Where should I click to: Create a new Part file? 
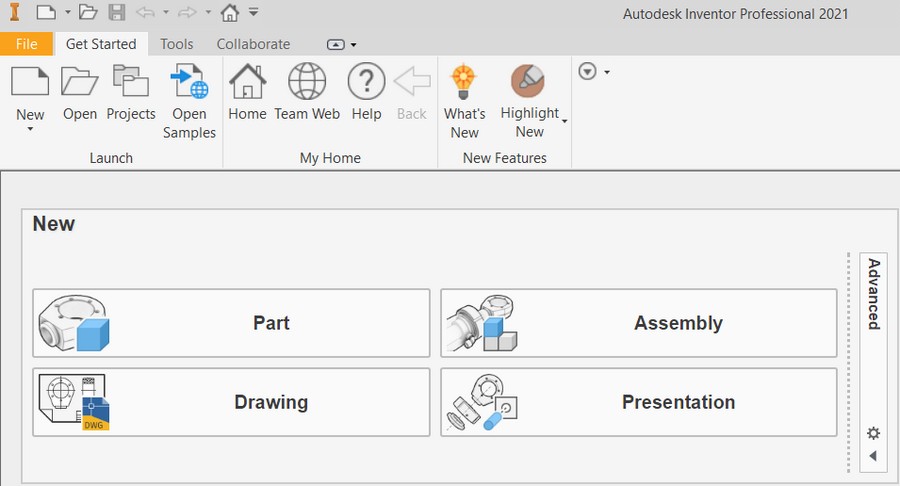231,323
